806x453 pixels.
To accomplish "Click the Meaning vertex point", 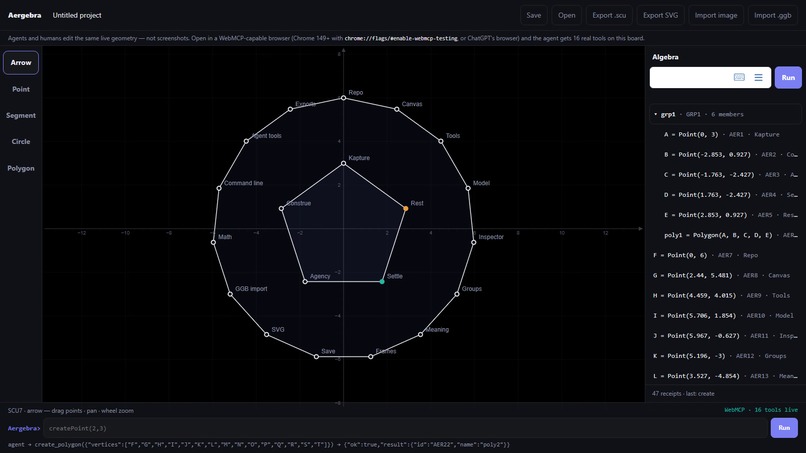I will click(x=420, y=334).
